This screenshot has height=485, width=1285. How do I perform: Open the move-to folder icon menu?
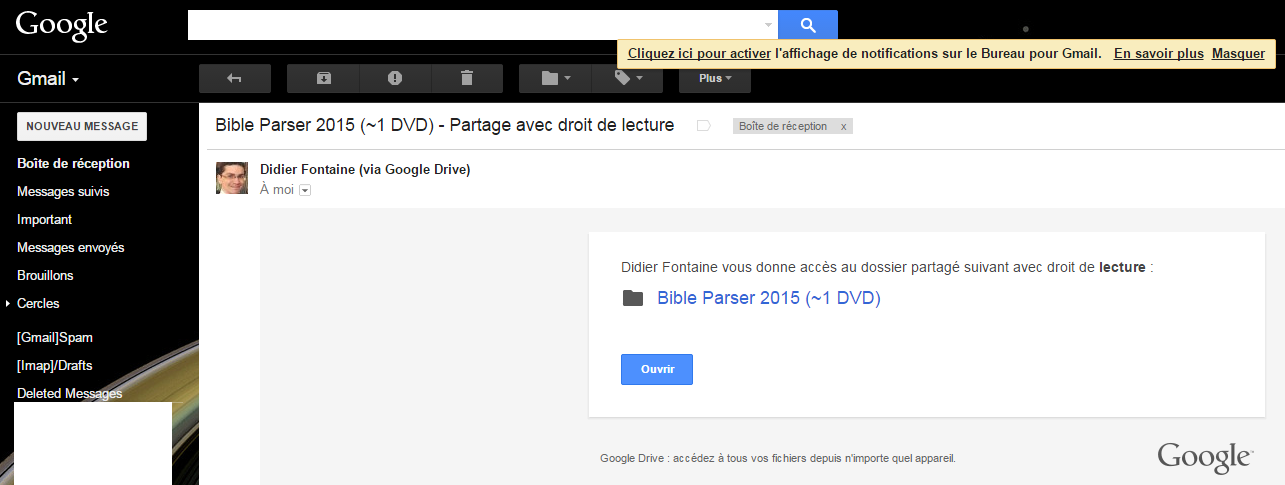pyautogui.click(x=555, y=78)
